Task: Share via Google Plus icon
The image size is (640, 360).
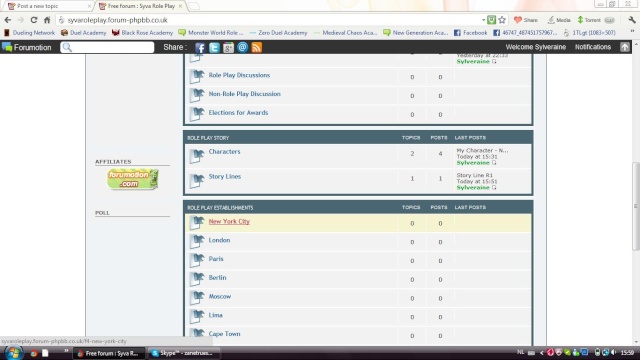Action: (x=228, y=48)
